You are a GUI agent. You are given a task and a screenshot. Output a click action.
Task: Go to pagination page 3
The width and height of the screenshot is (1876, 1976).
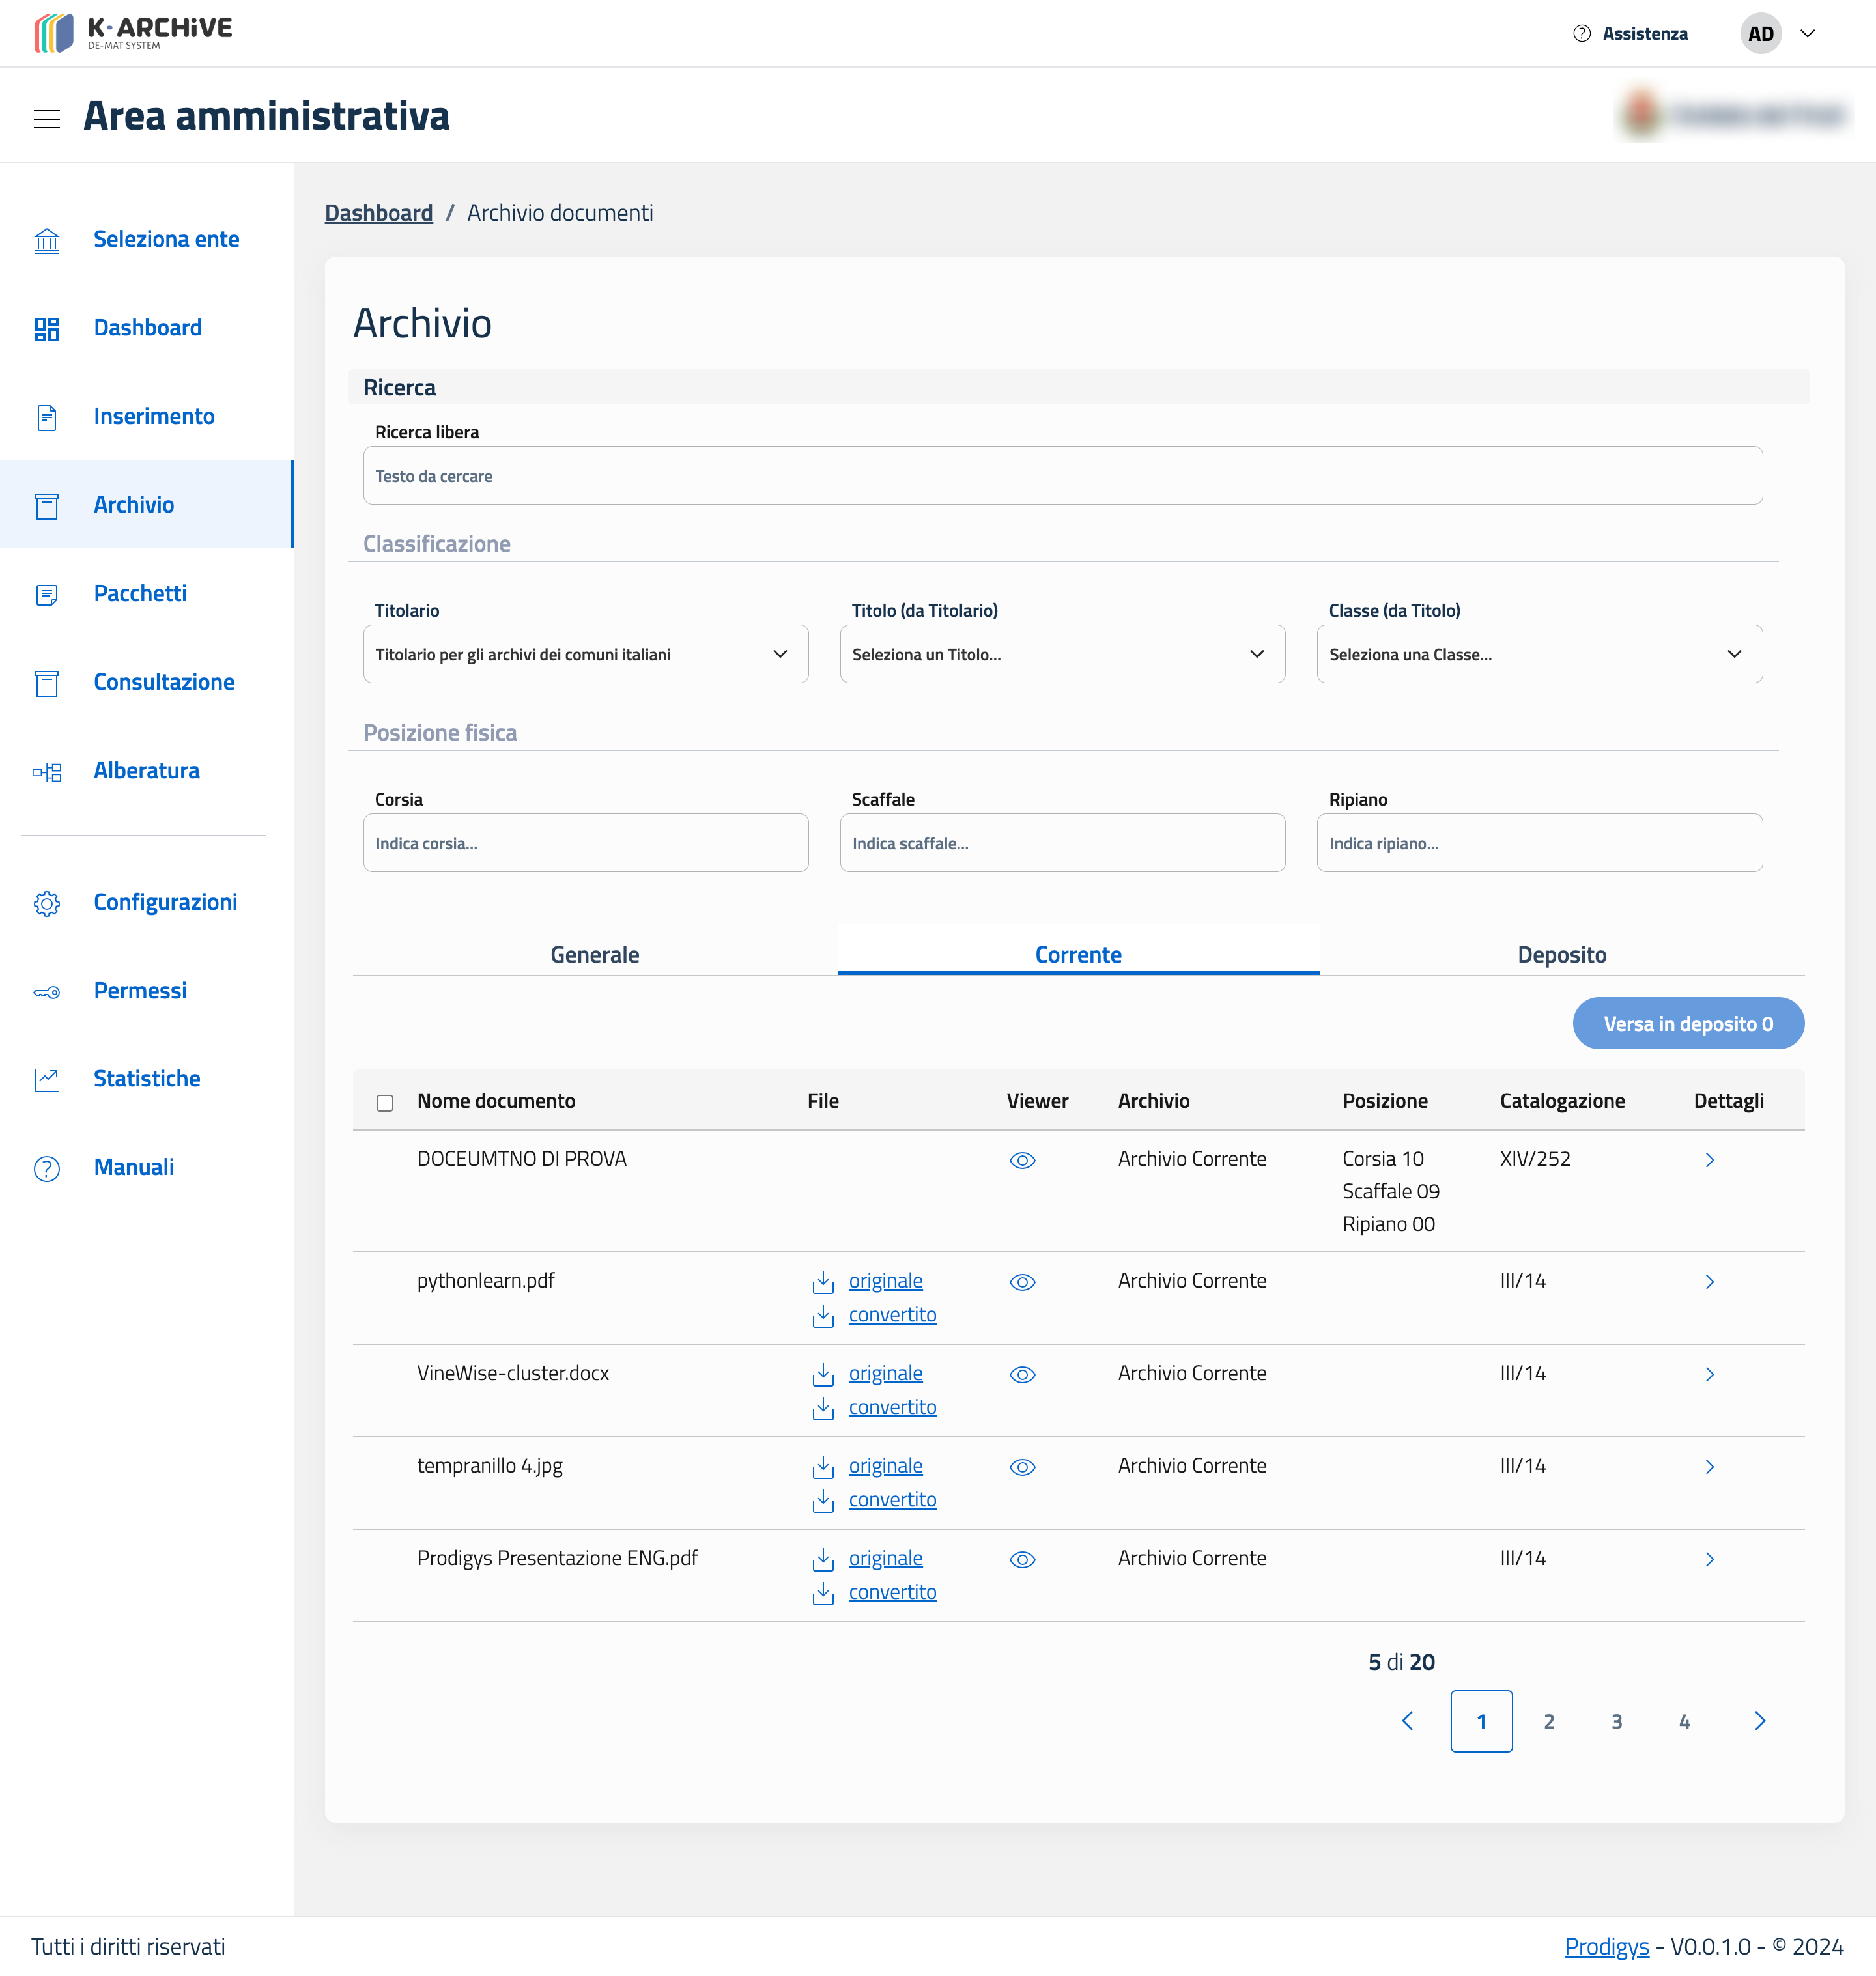pos(1616,1721)
